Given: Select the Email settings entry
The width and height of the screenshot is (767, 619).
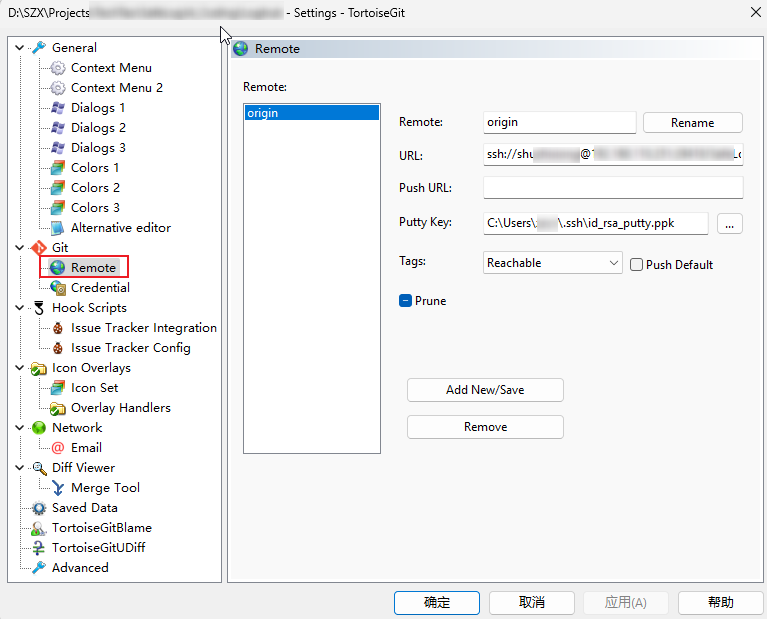Looking at the screenshot, I should (86, 448).
